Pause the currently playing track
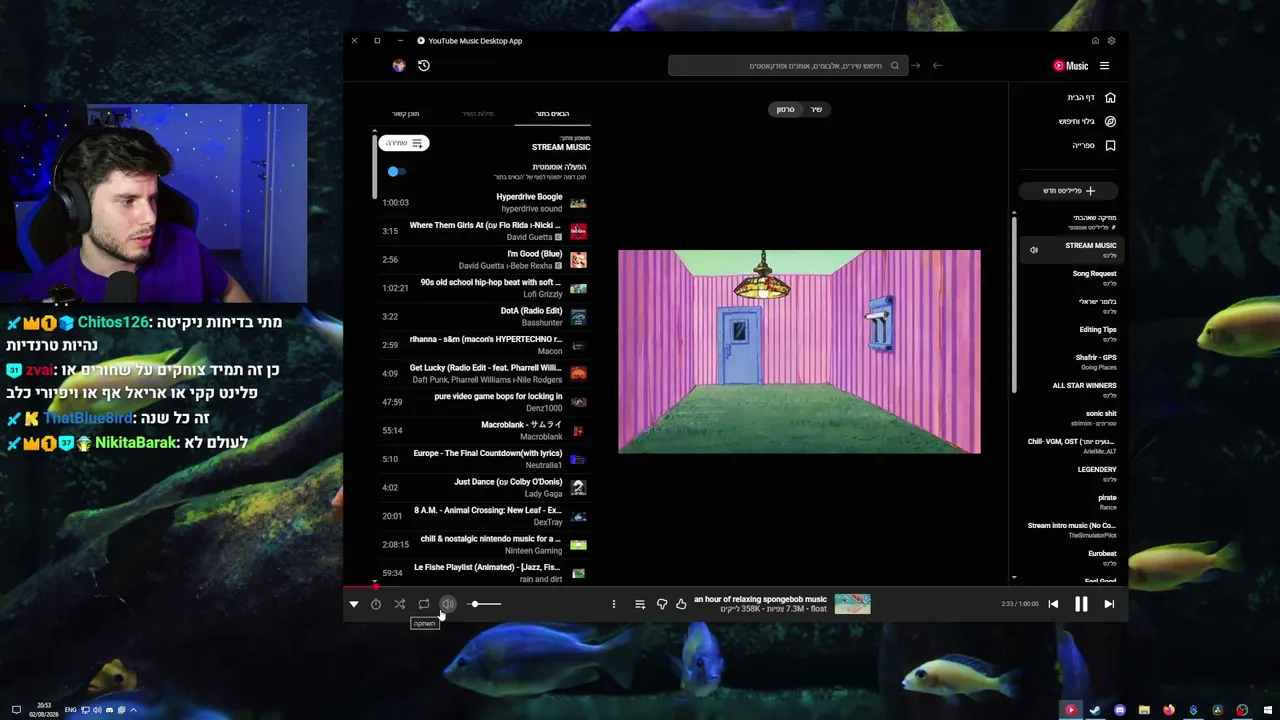This screenshot has width=1280, height=720. click(1081, 604)
